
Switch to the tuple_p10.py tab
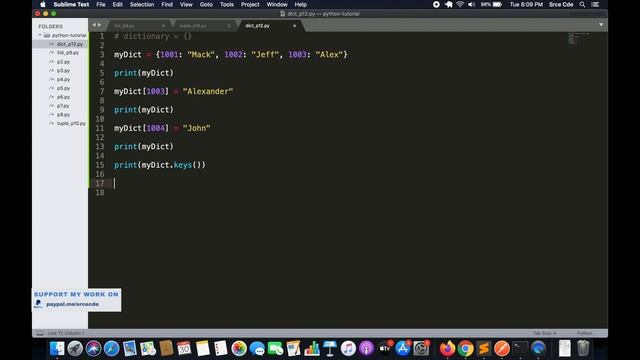[204, 26]
